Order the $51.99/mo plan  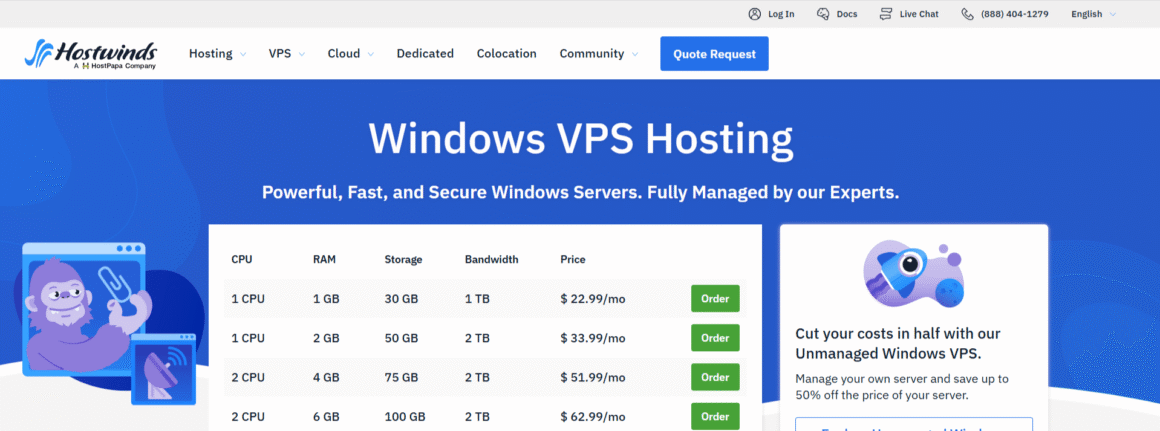pyautogui.click(x=715, y=377)
